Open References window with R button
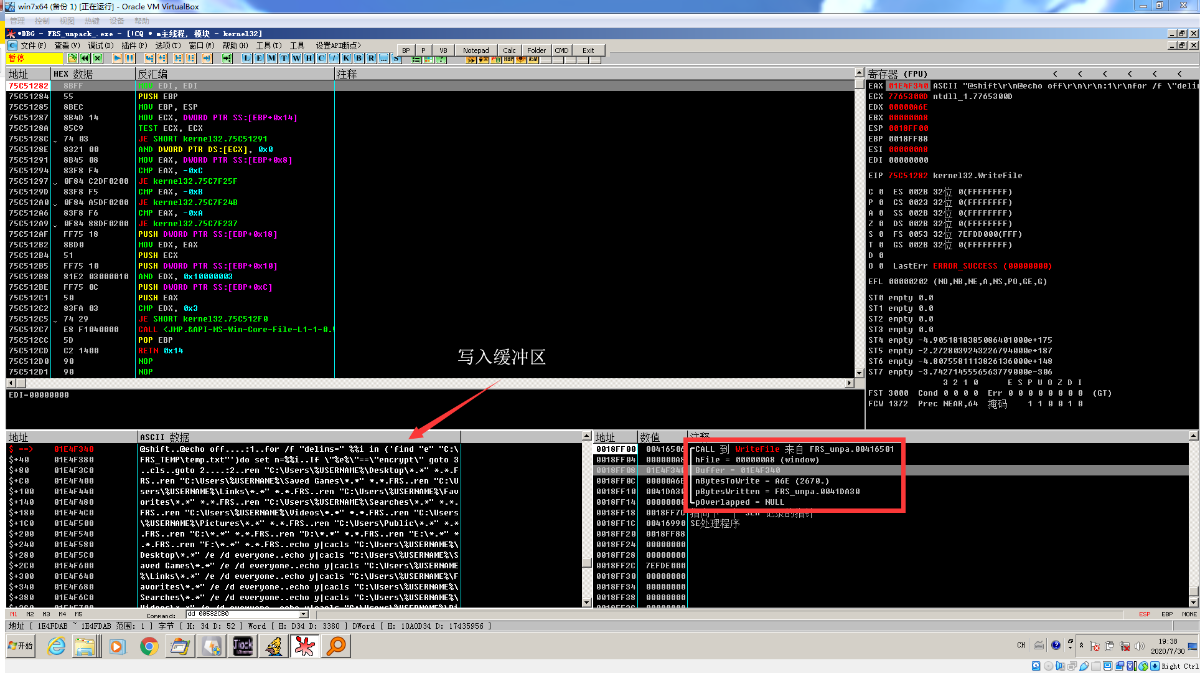 pyautogui.click(x=370, y=58)
